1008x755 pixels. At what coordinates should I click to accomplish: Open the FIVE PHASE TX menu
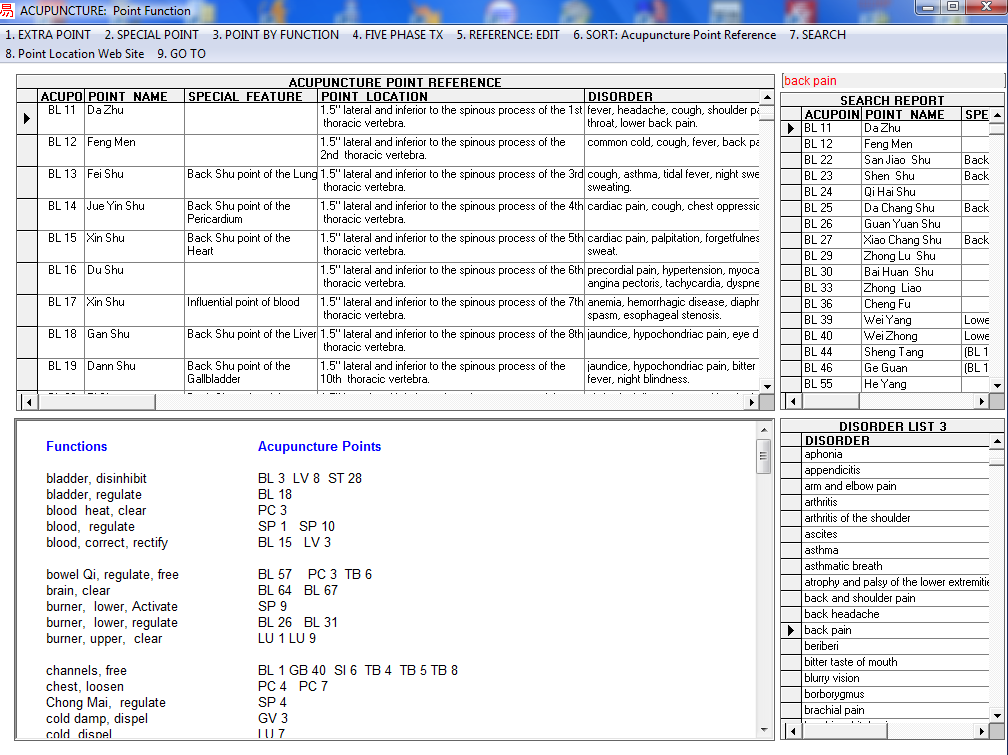point(398,34)
